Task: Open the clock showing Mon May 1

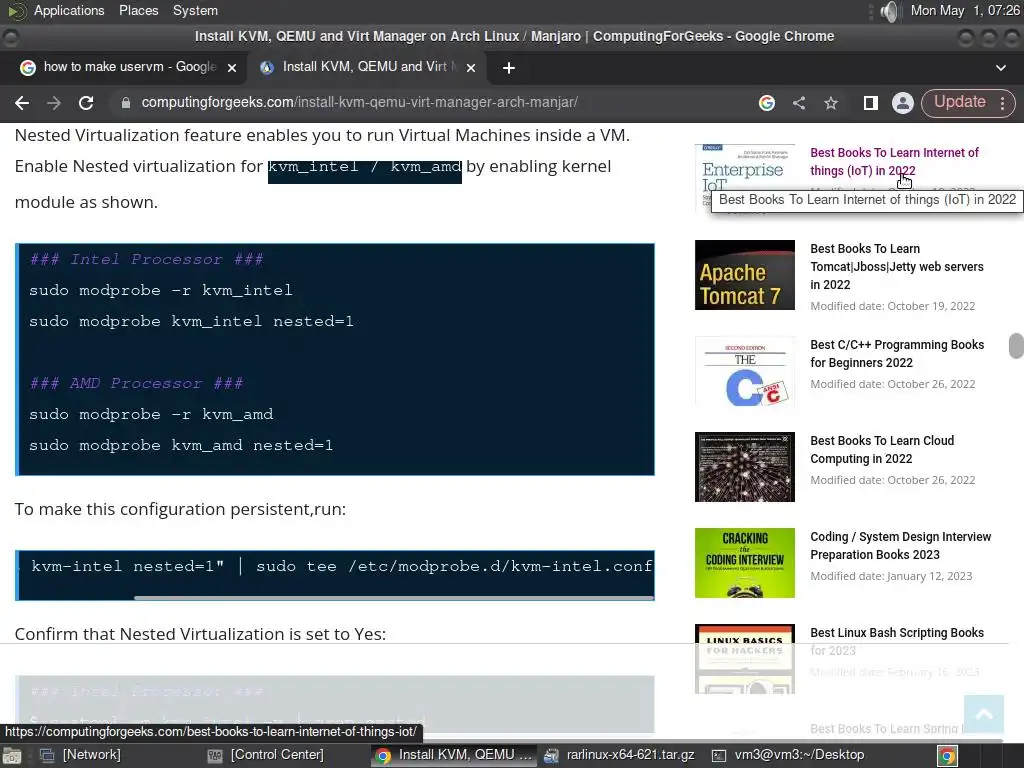Action: [x=965, y=10]
